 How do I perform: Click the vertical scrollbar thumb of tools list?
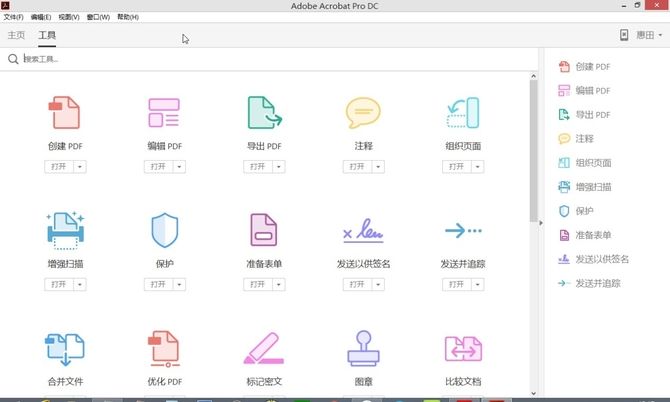click(533, 151)
